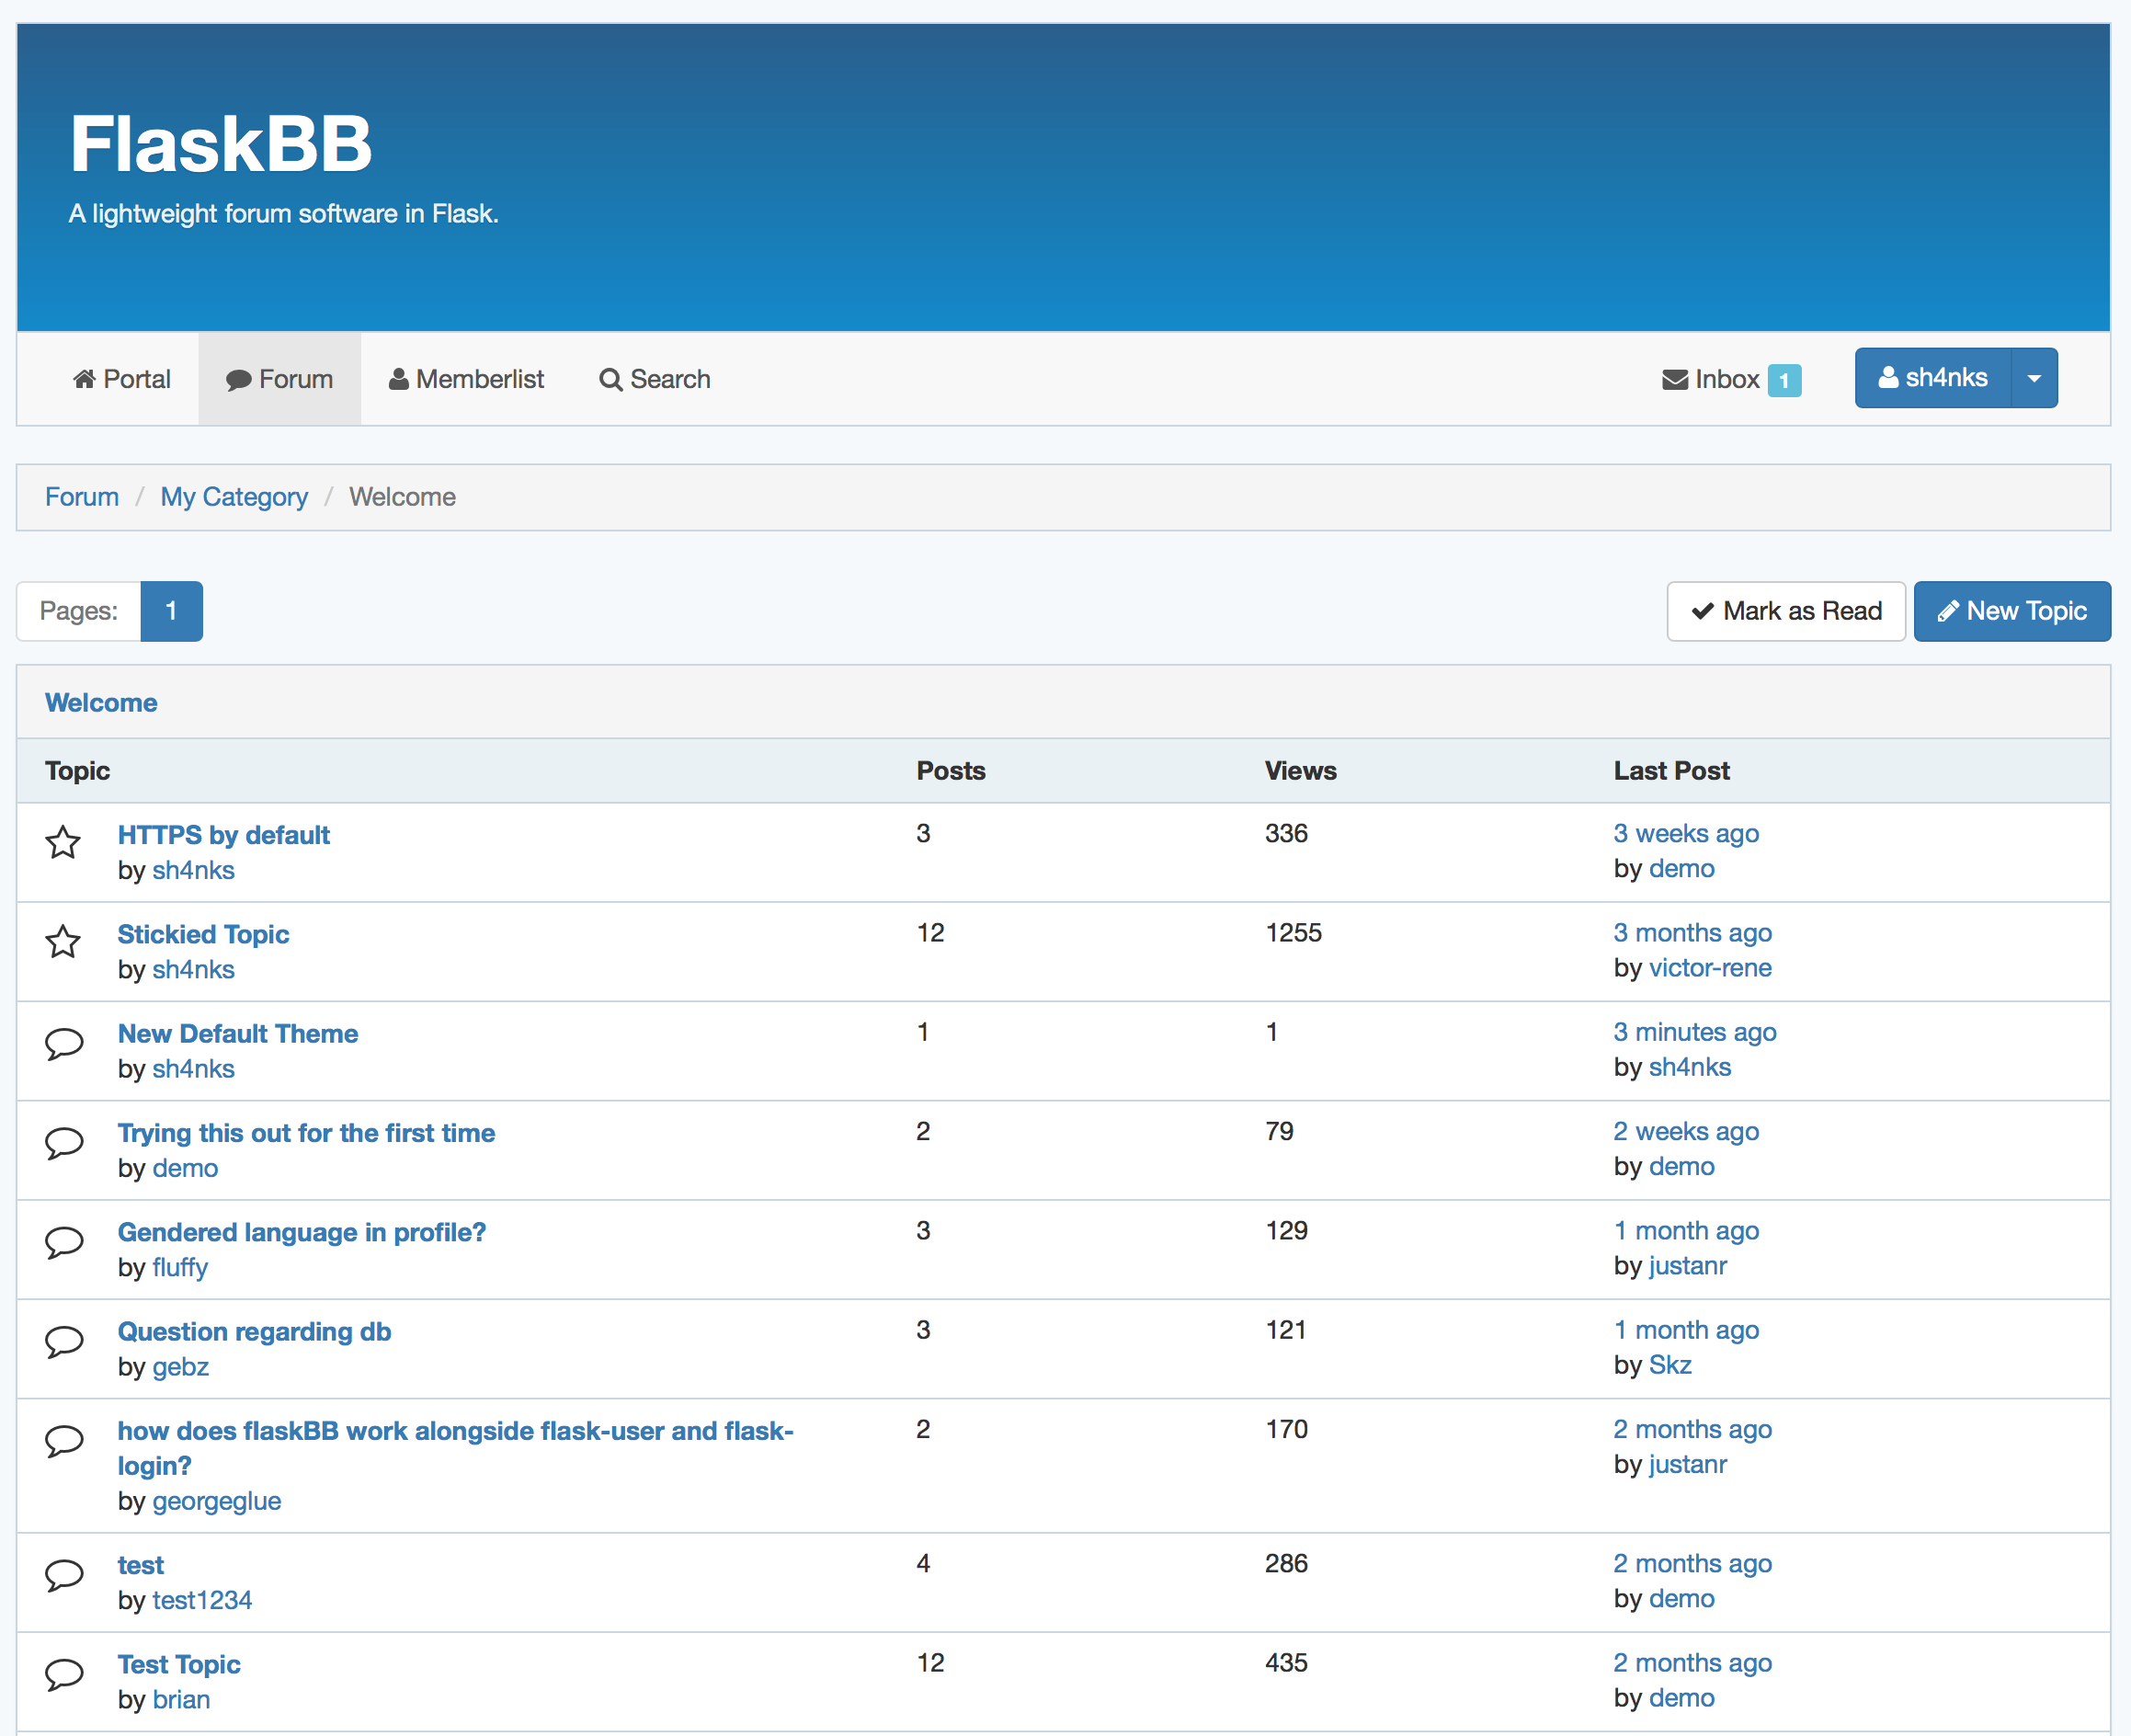Screen dimensions: 2131x1736
Task: View victor-rene's profile from last post
Action: (1709, 968)
